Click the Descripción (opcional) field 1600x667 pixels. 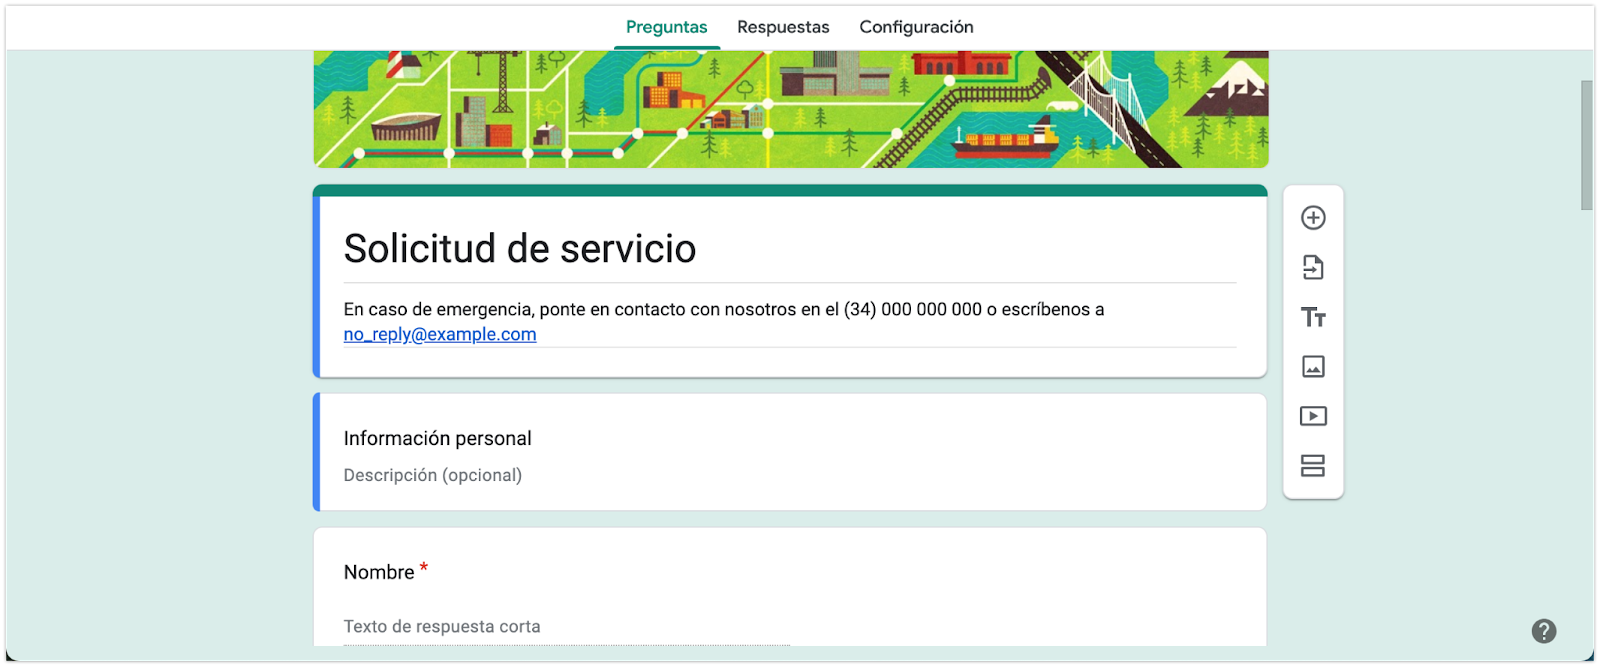click(x=433, y=475)
